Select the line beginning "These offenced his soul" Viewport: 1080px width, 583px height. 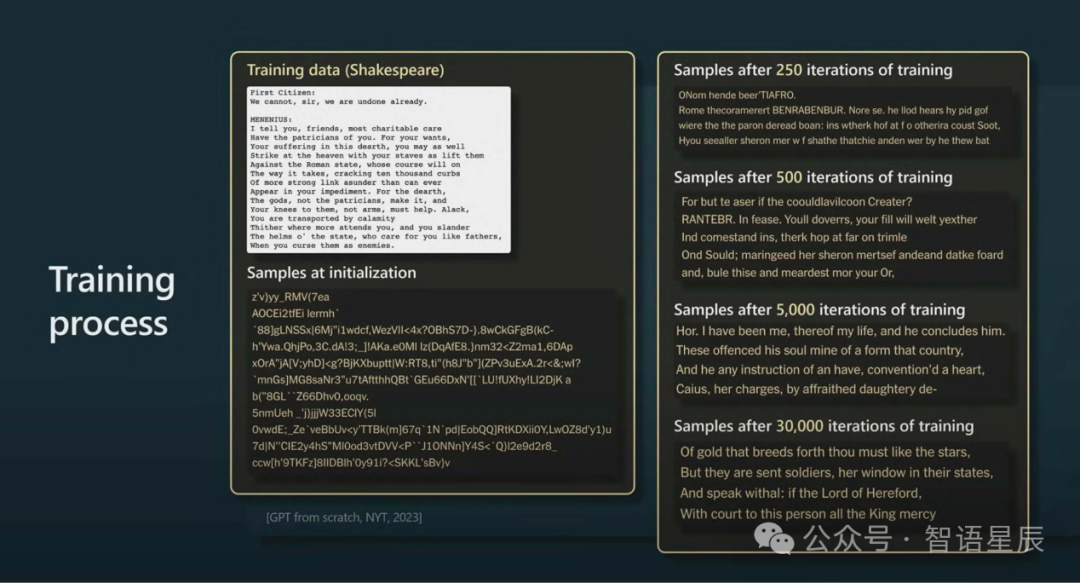click(x=820, y=351)
